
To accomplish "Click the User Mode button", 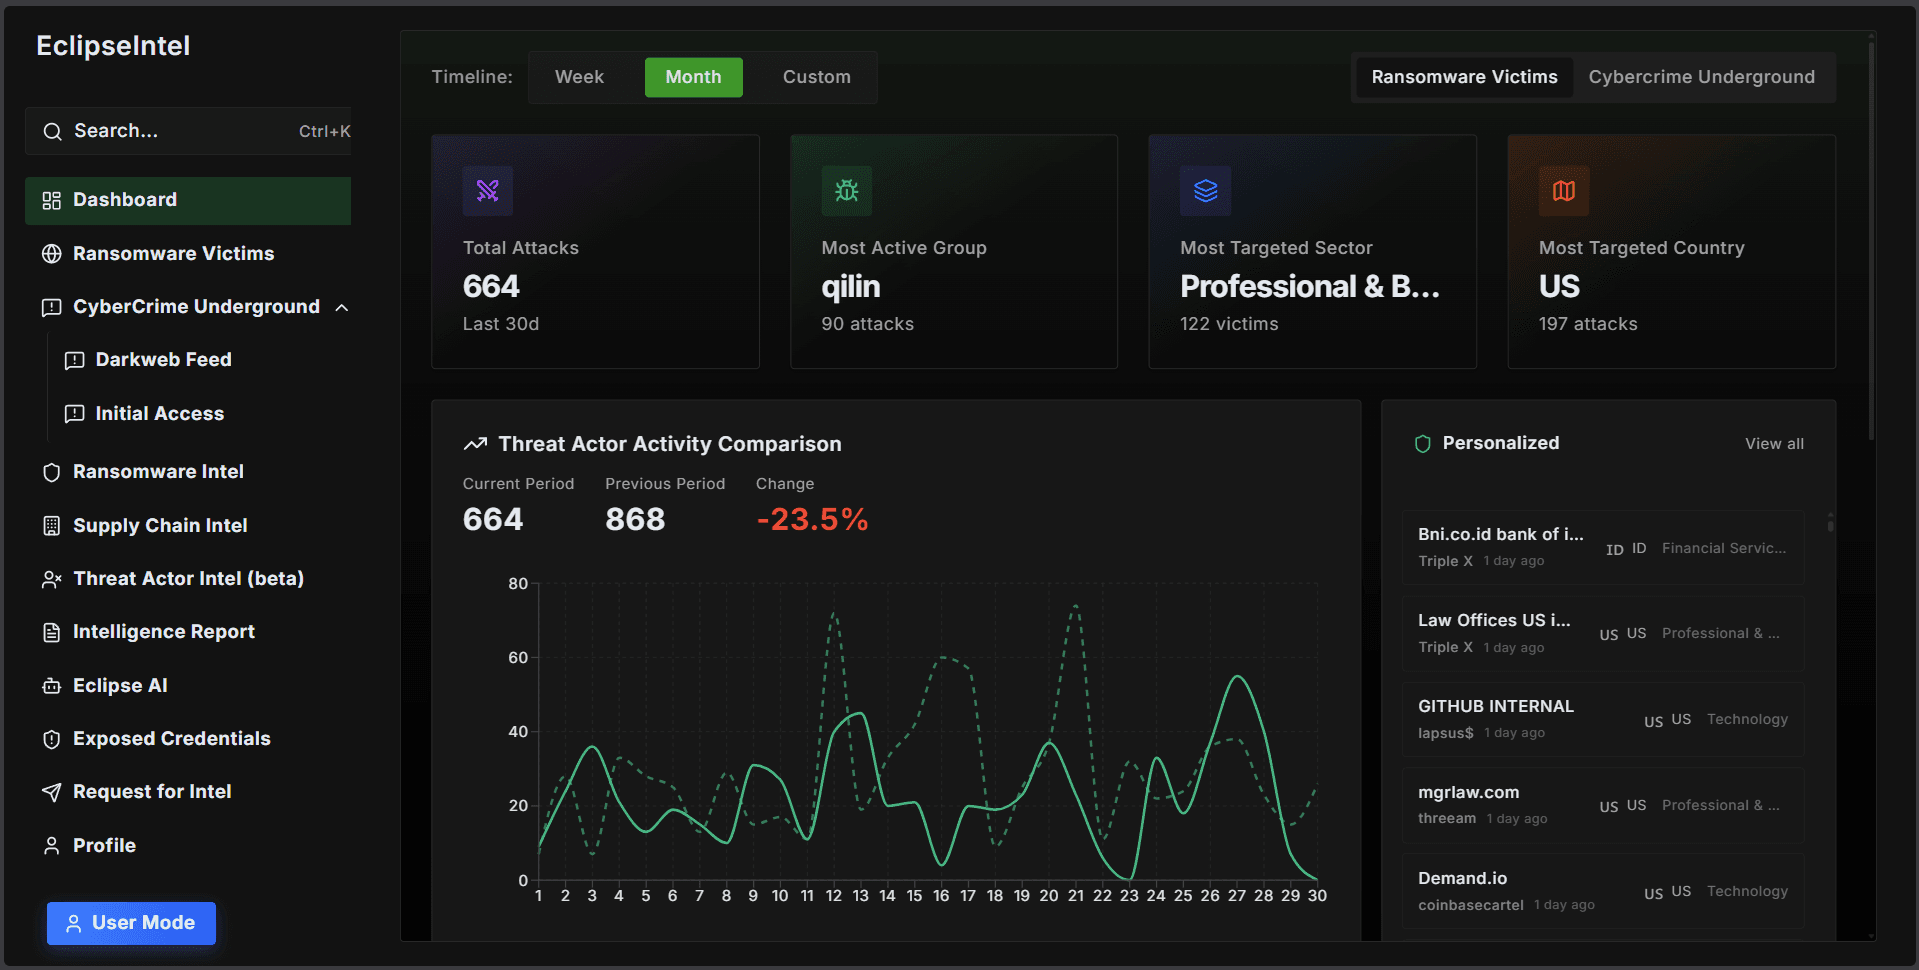I will pos(131,923).
